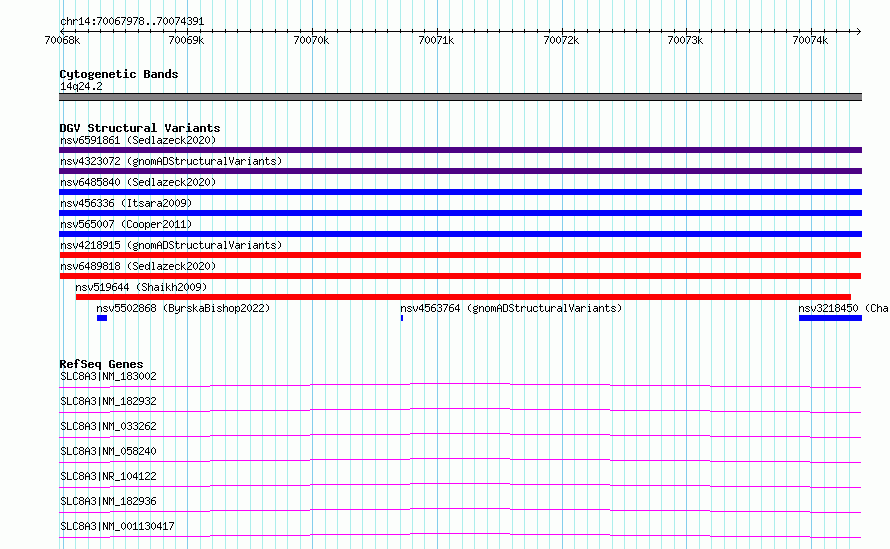Click the 70072k ruler tick label
Image resolution: width=890 pixels, height=549 pixels.
561,40
